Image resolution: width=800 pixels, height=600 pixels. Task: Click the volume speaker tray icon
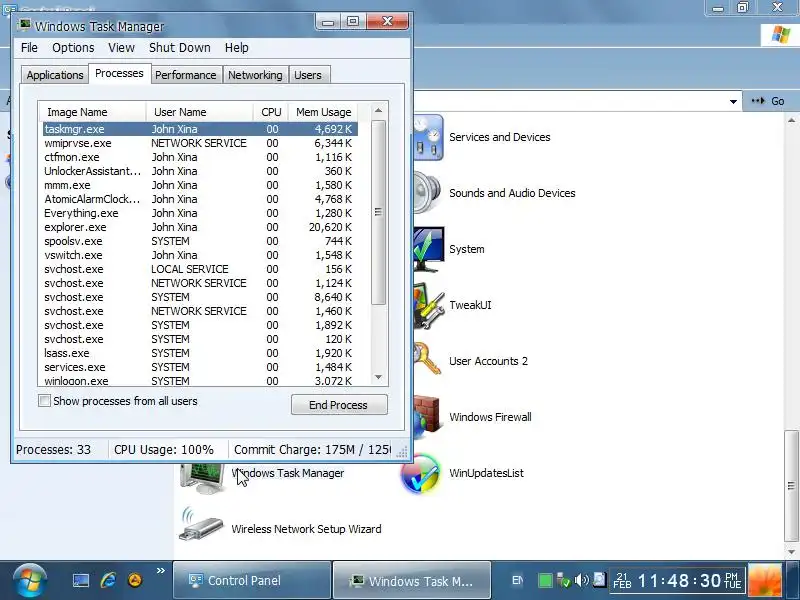click(x=581, y=580)
